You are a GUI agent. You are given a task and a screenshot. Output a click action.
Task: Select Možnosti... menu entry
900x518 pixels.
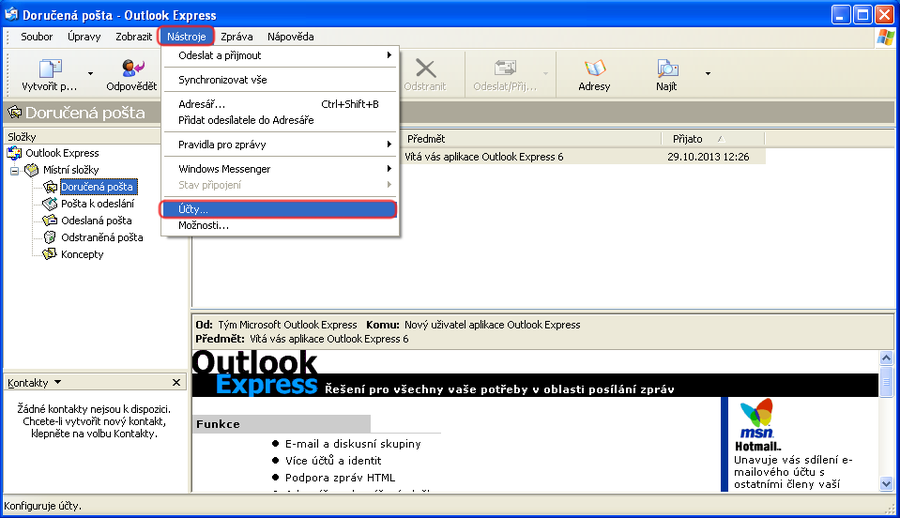[204, 225]
